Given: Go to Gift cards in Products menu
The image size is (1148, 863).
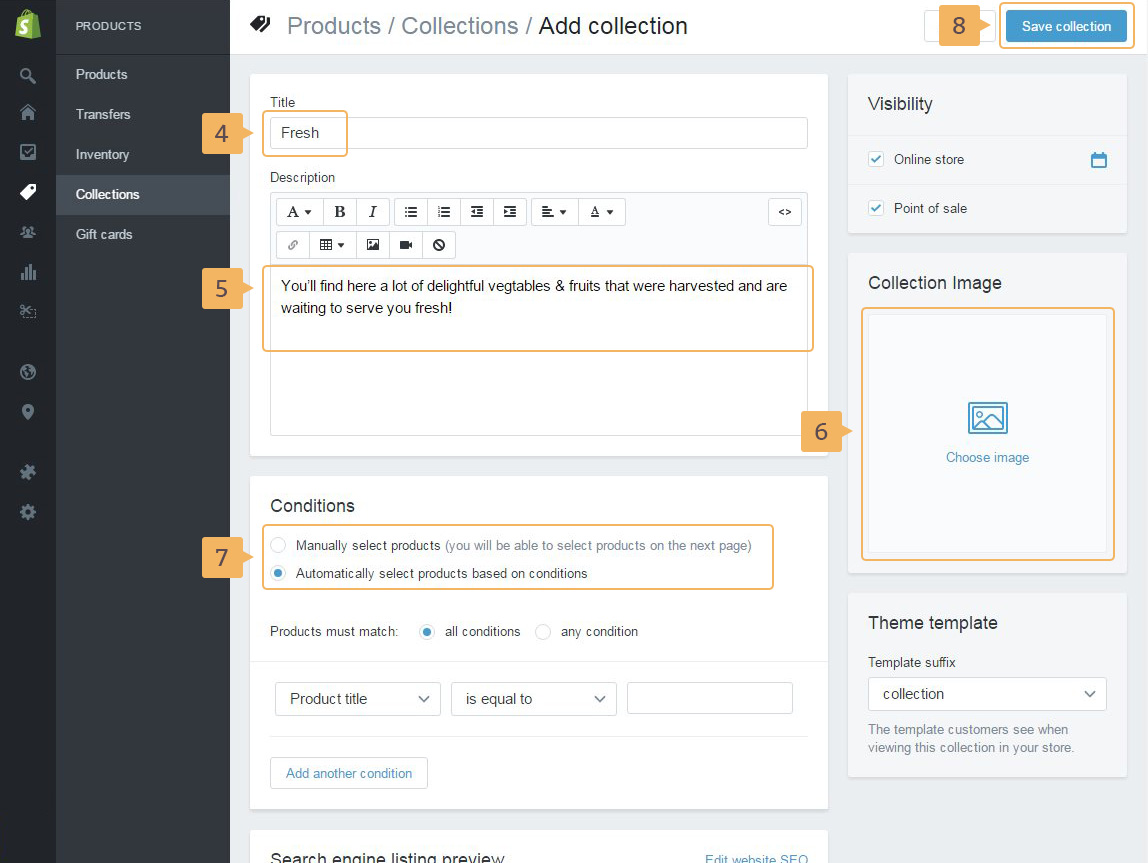Looking at the screenshot, I should pyautogui.click(x=104, y=234).
